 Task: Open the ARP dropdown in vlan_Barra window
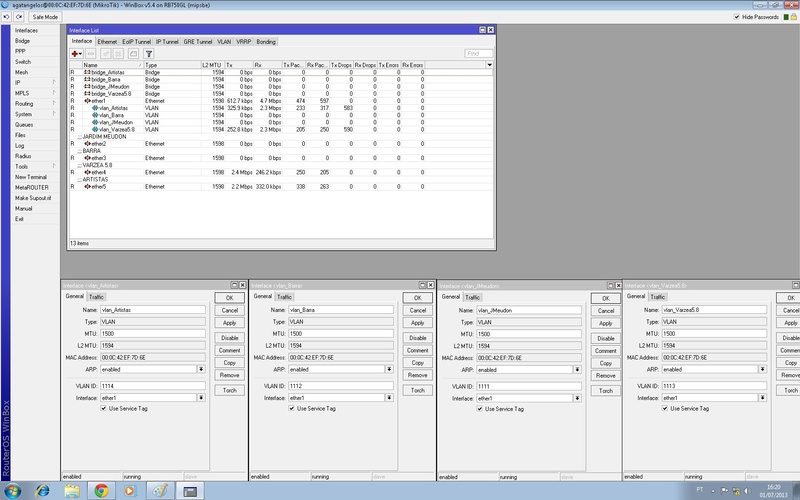[x=389, y=369]
